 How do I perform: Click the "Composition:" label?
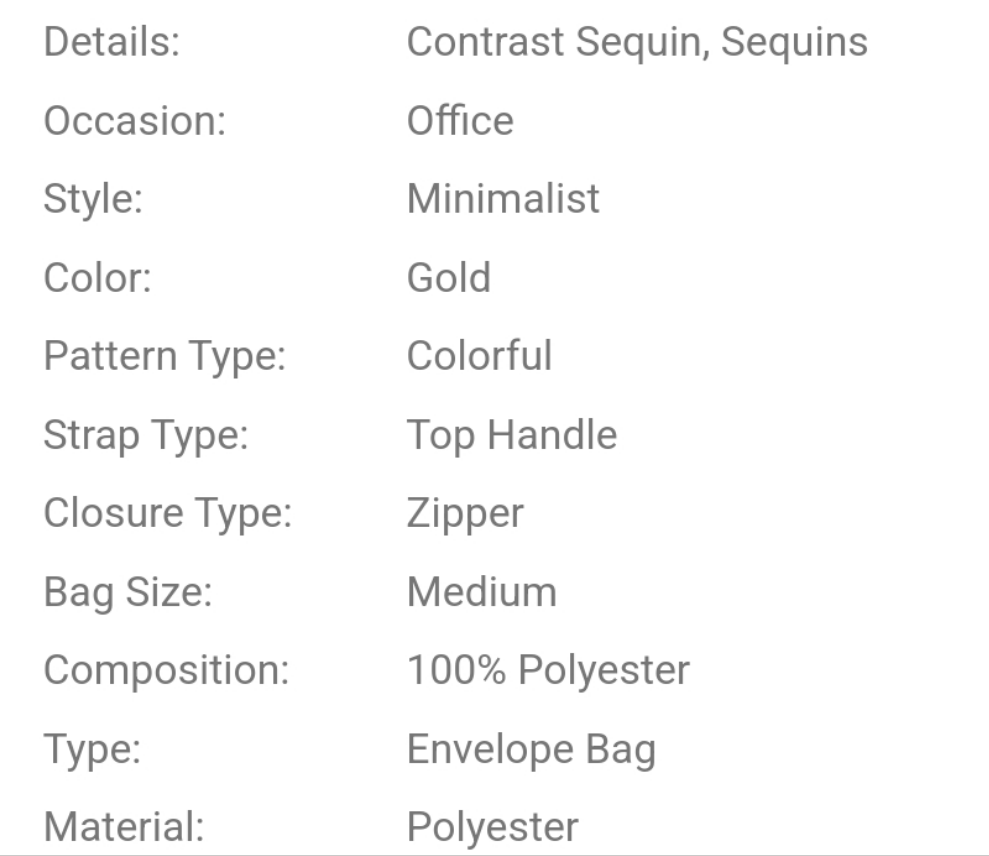point(166,670)
